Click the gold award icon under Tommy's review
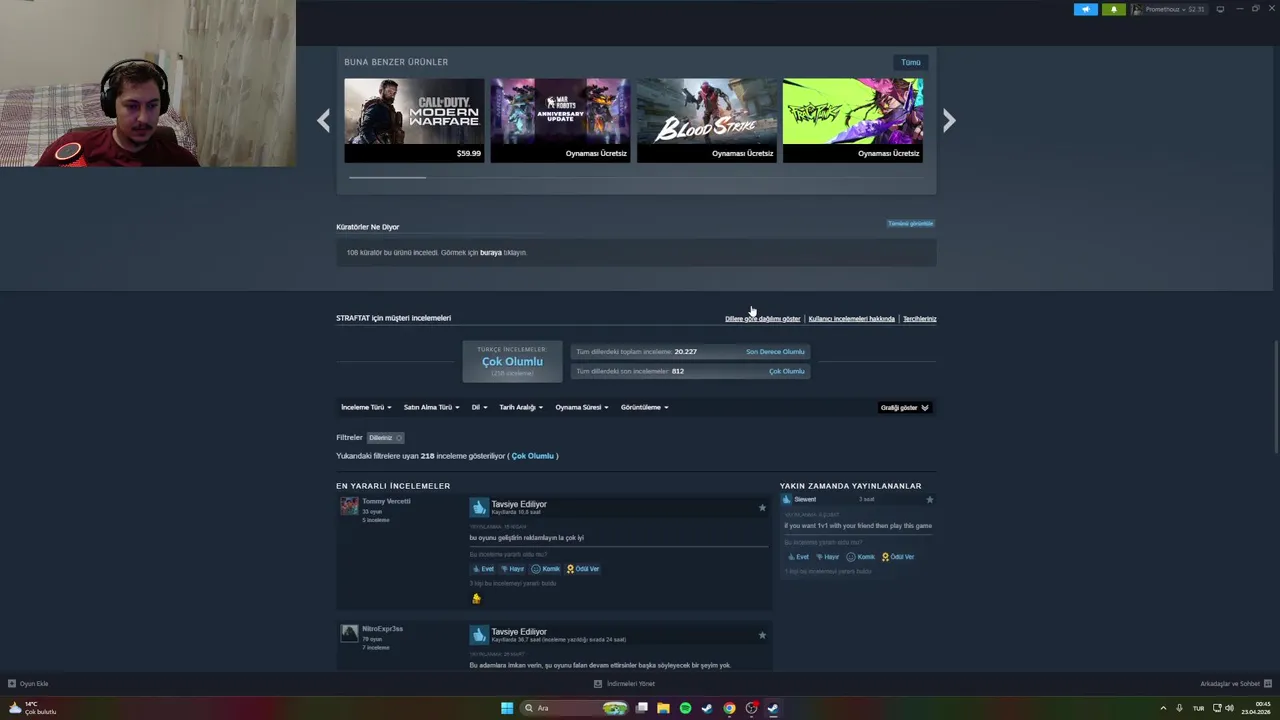The height and width of the screenshot is (720, 1280). (476, 598)
